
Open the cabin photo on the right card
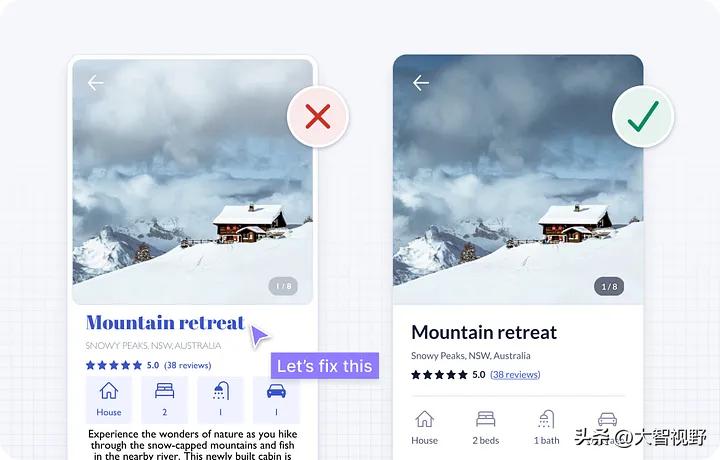click(518, 180)
